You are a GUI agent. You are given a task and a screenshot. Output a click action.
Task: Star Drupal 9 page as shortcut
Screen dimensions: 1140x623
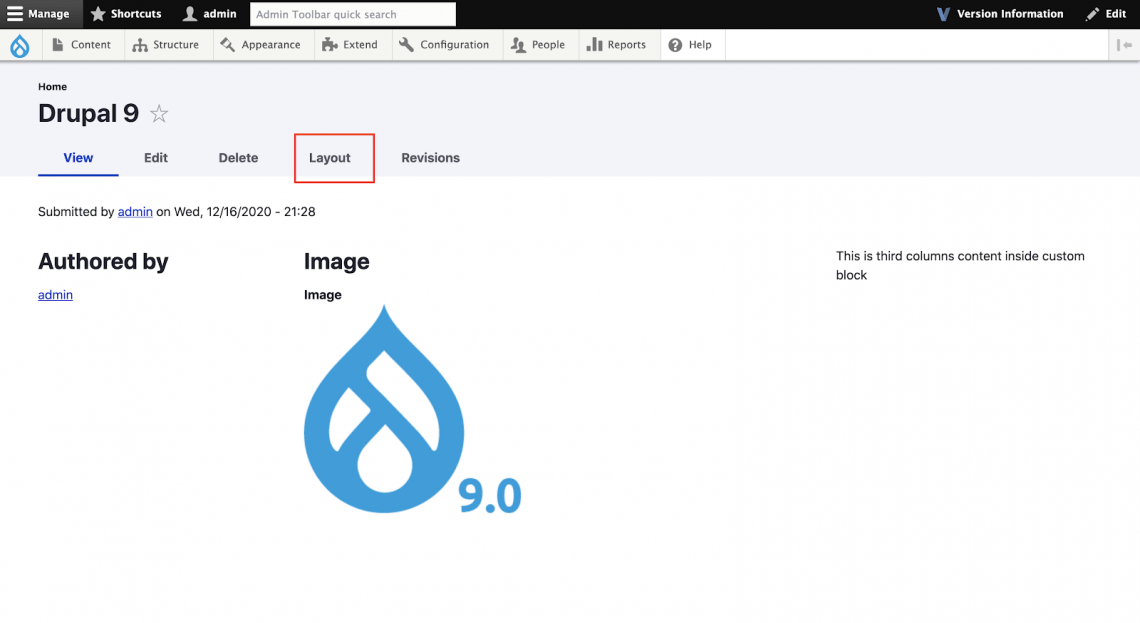click(x=159, y=114)
